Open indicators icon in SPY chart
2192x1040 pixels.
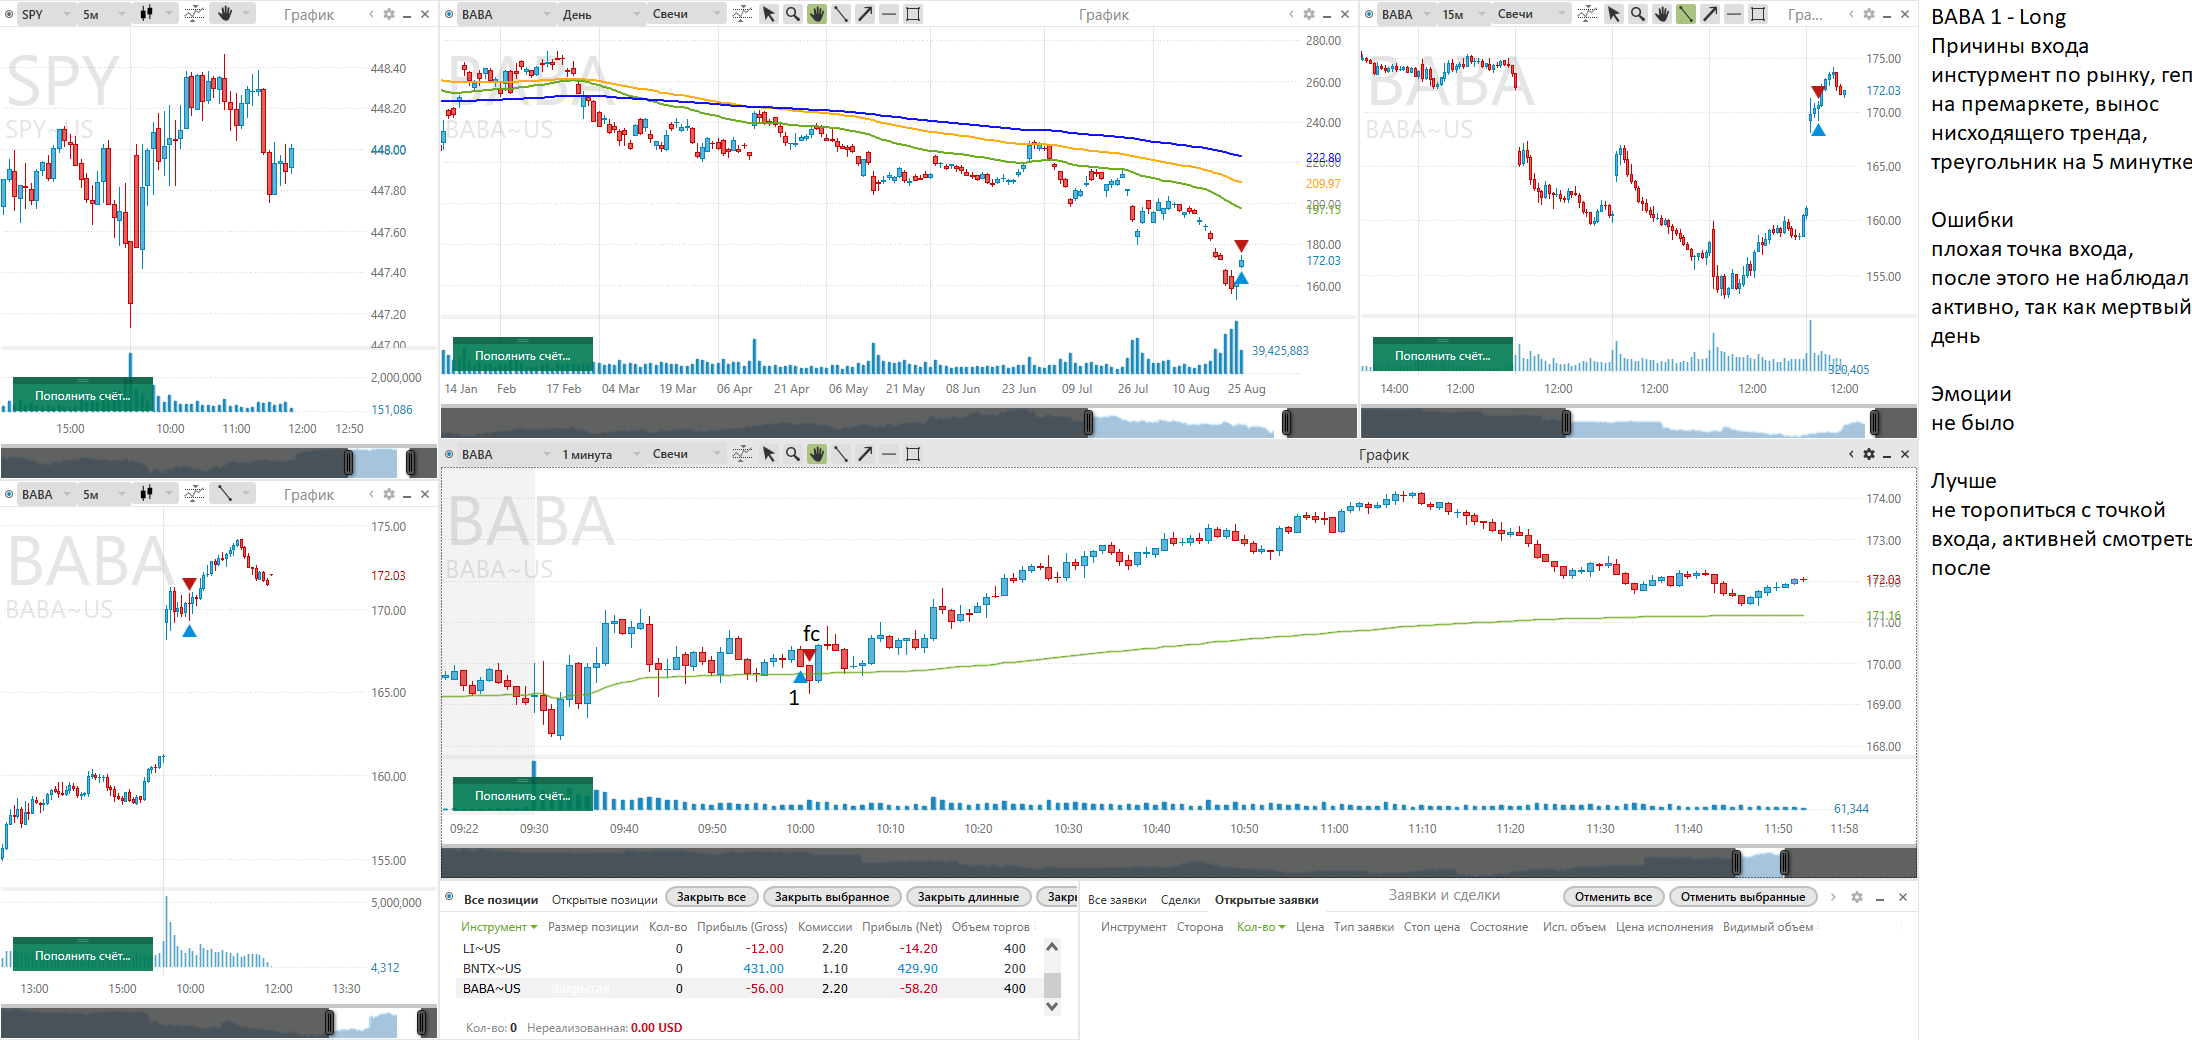click(x=195, y=14)
